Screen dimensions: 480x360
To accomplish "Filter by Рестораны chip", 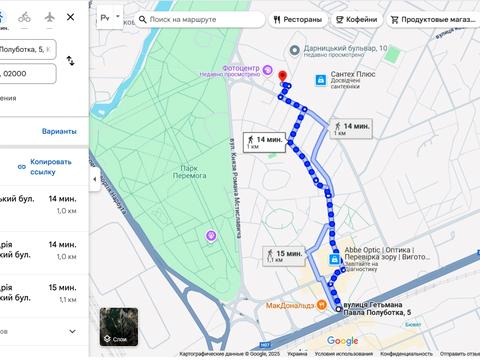I will (x=298, y=20).
